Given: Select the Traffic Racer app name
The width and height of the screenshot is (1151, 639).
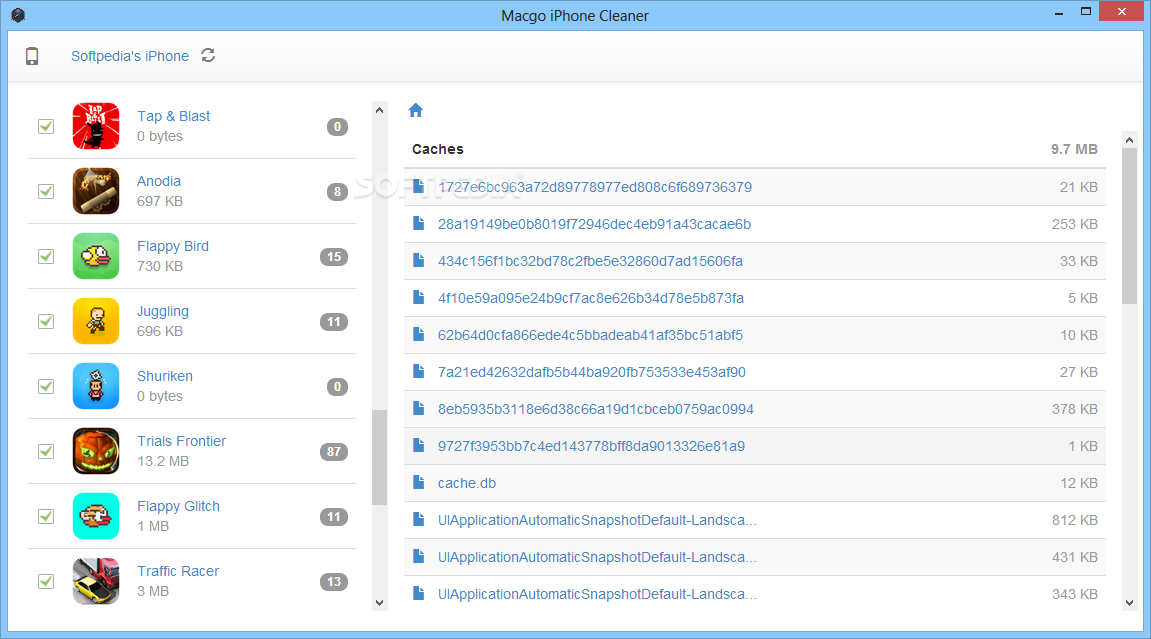Looking at the screenshot, I should [x=178, y=571].
